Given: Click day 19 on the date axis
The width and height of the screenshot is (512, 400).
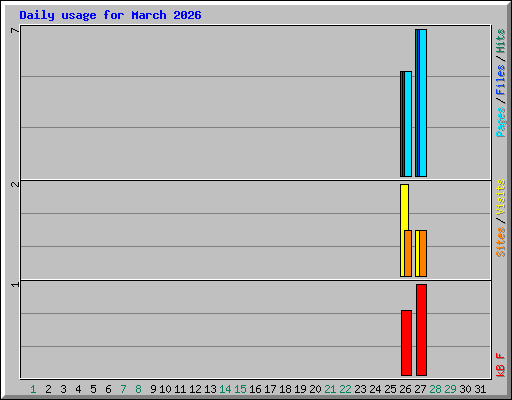Looking at the screenshot, I should click(300, 389).
